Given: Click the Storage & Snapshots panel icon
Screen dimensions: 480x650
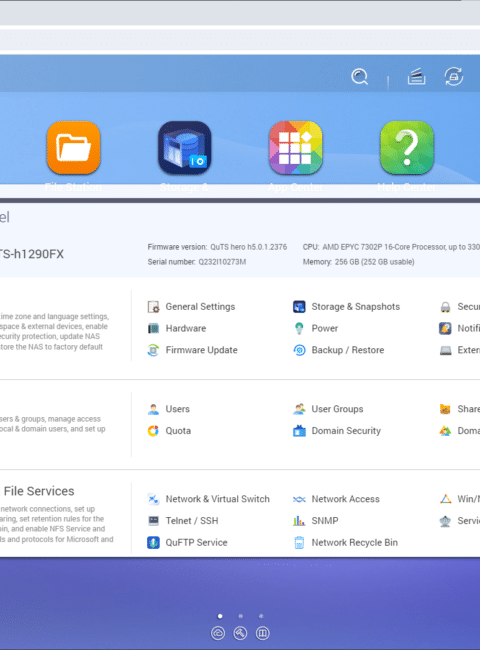Looking at the screenshot, I should click(299, 307).
